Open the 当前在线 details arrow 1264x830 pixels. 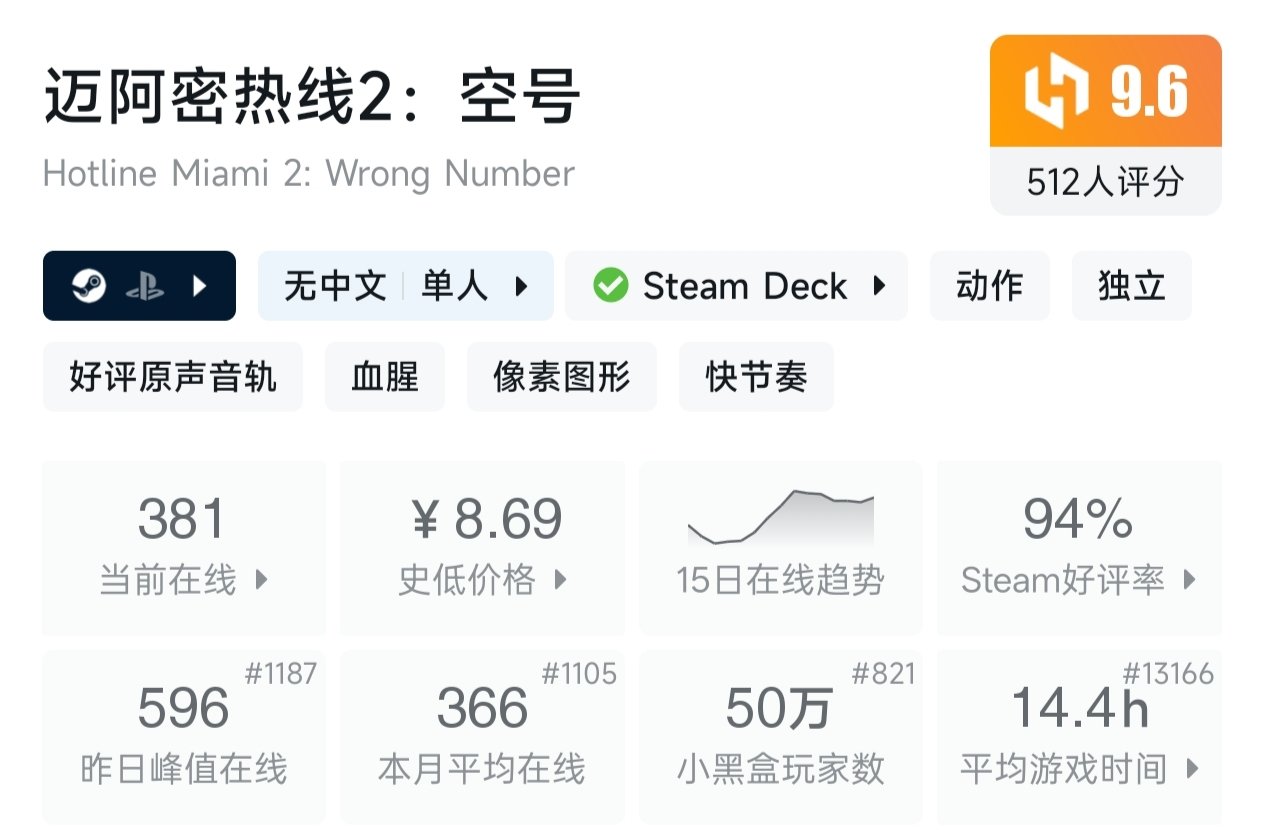tap(262, 580)
